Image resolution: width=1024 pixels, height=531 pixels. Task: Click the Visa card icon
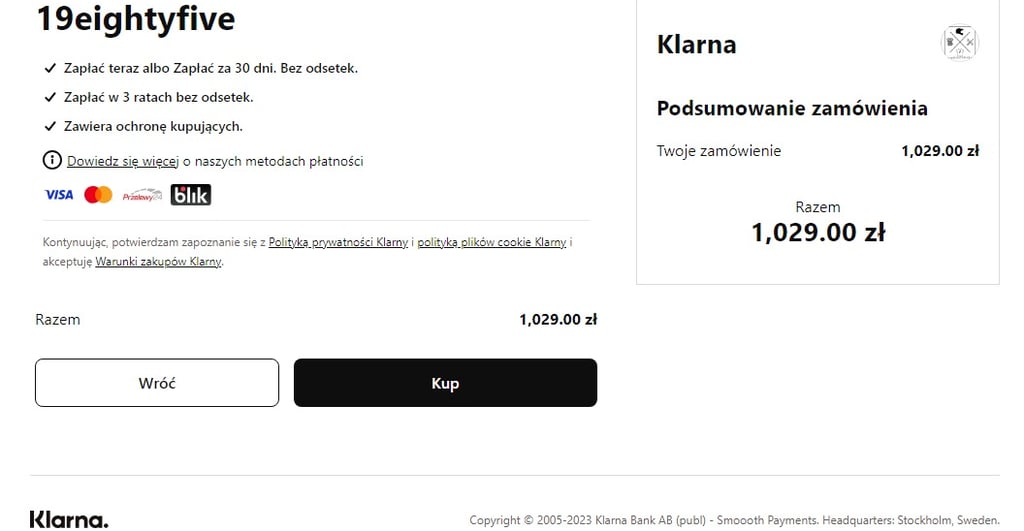[59, 195]
